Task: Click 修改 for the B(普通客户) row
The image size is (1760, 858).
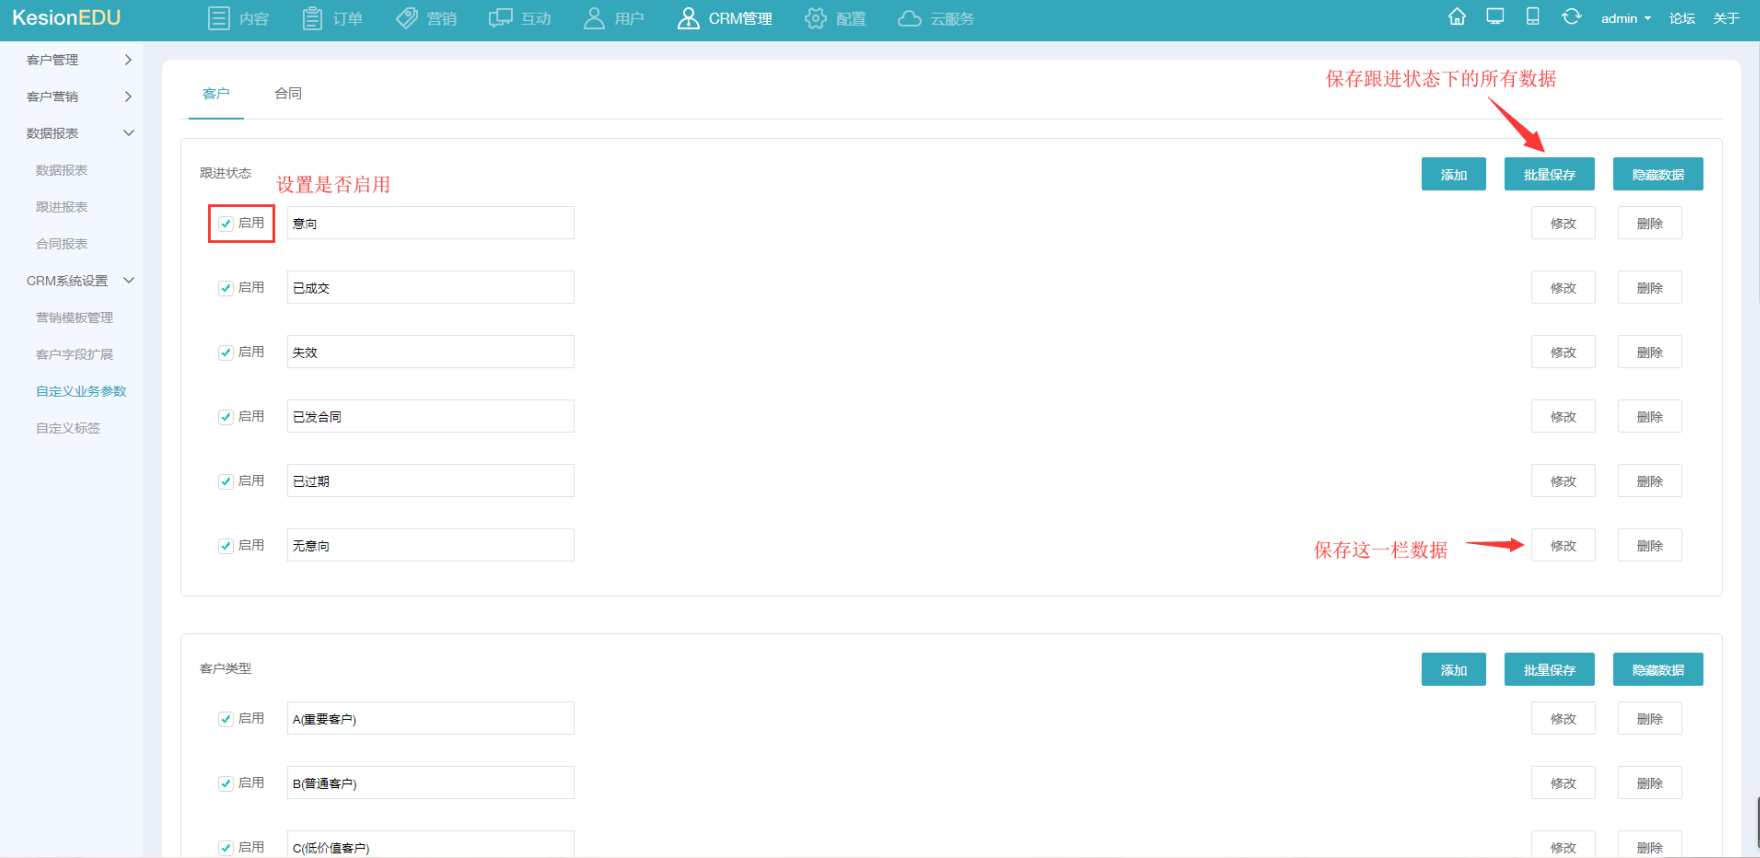Action: coord(1563,783)
